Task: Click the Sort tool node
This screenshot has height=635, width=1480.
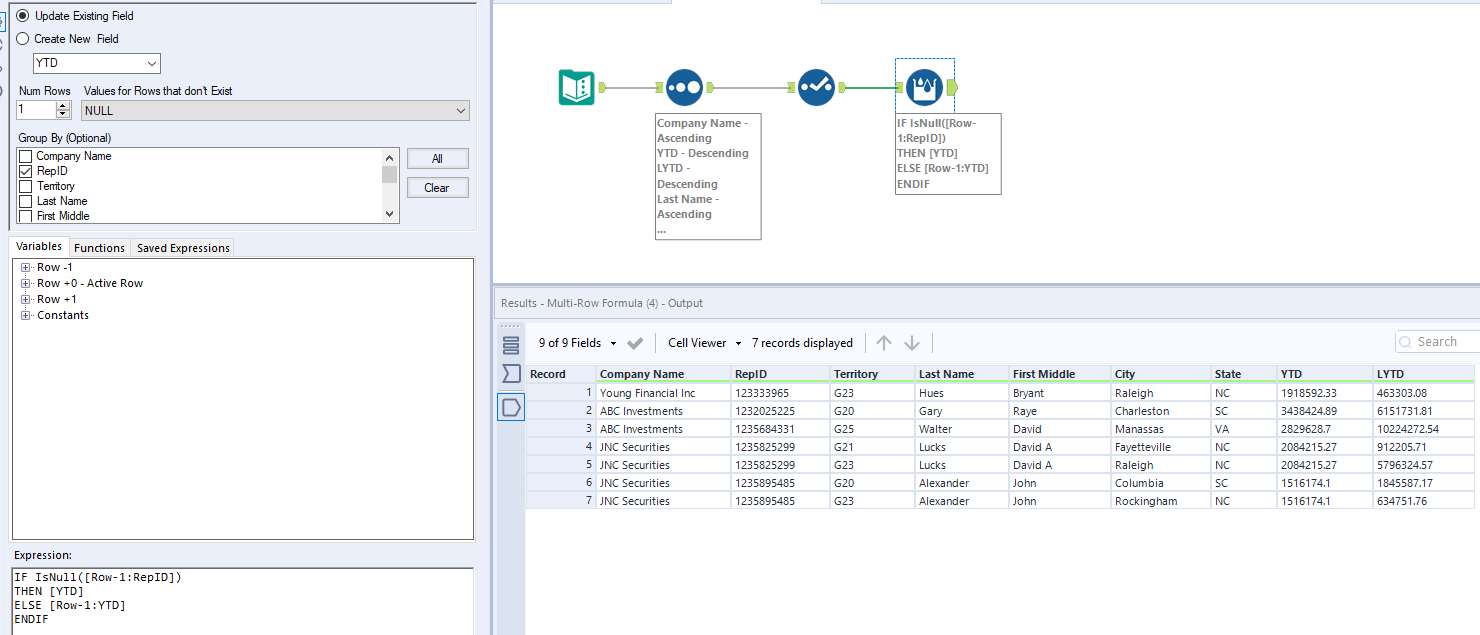Action: pos(685,88)
